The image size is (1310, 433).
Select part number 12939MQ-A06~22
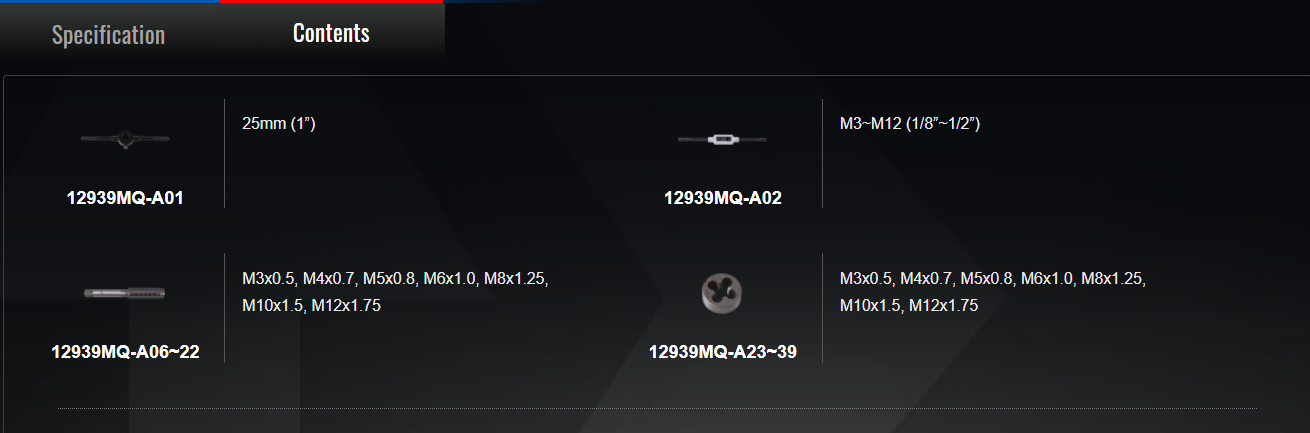[125, 352]
